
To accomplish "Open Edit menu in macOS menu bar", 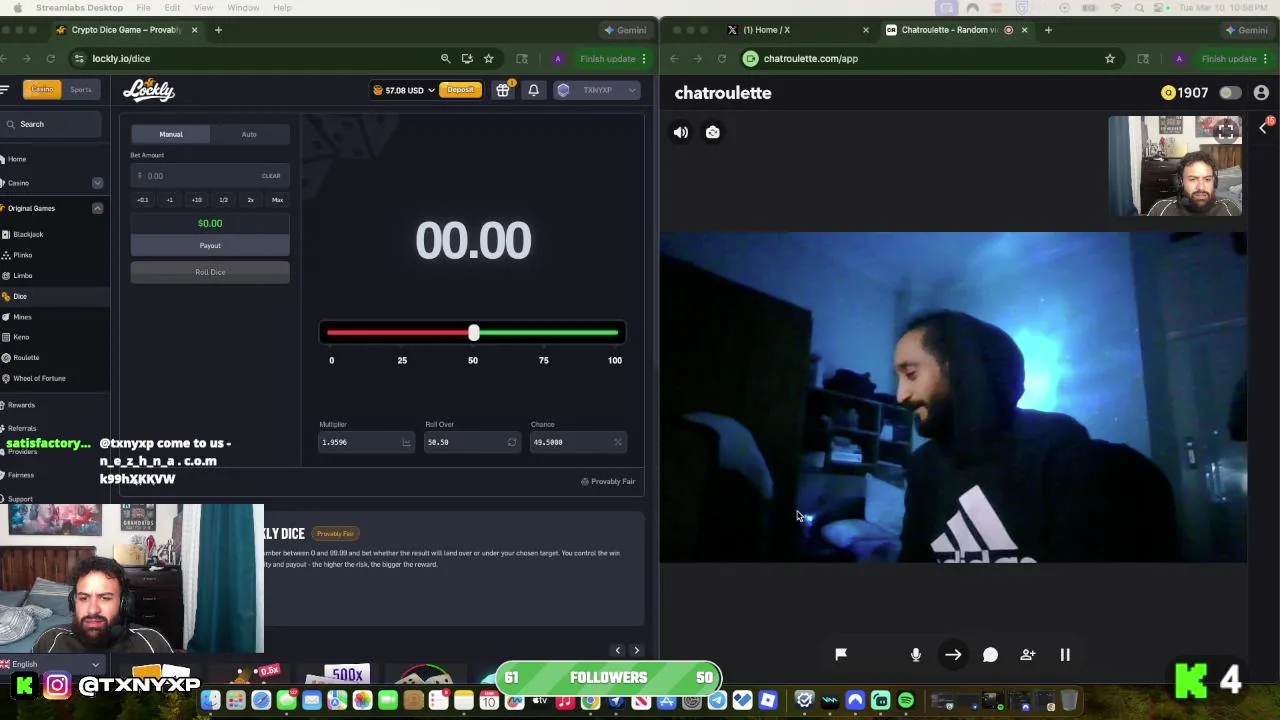I will click(172, 8).
